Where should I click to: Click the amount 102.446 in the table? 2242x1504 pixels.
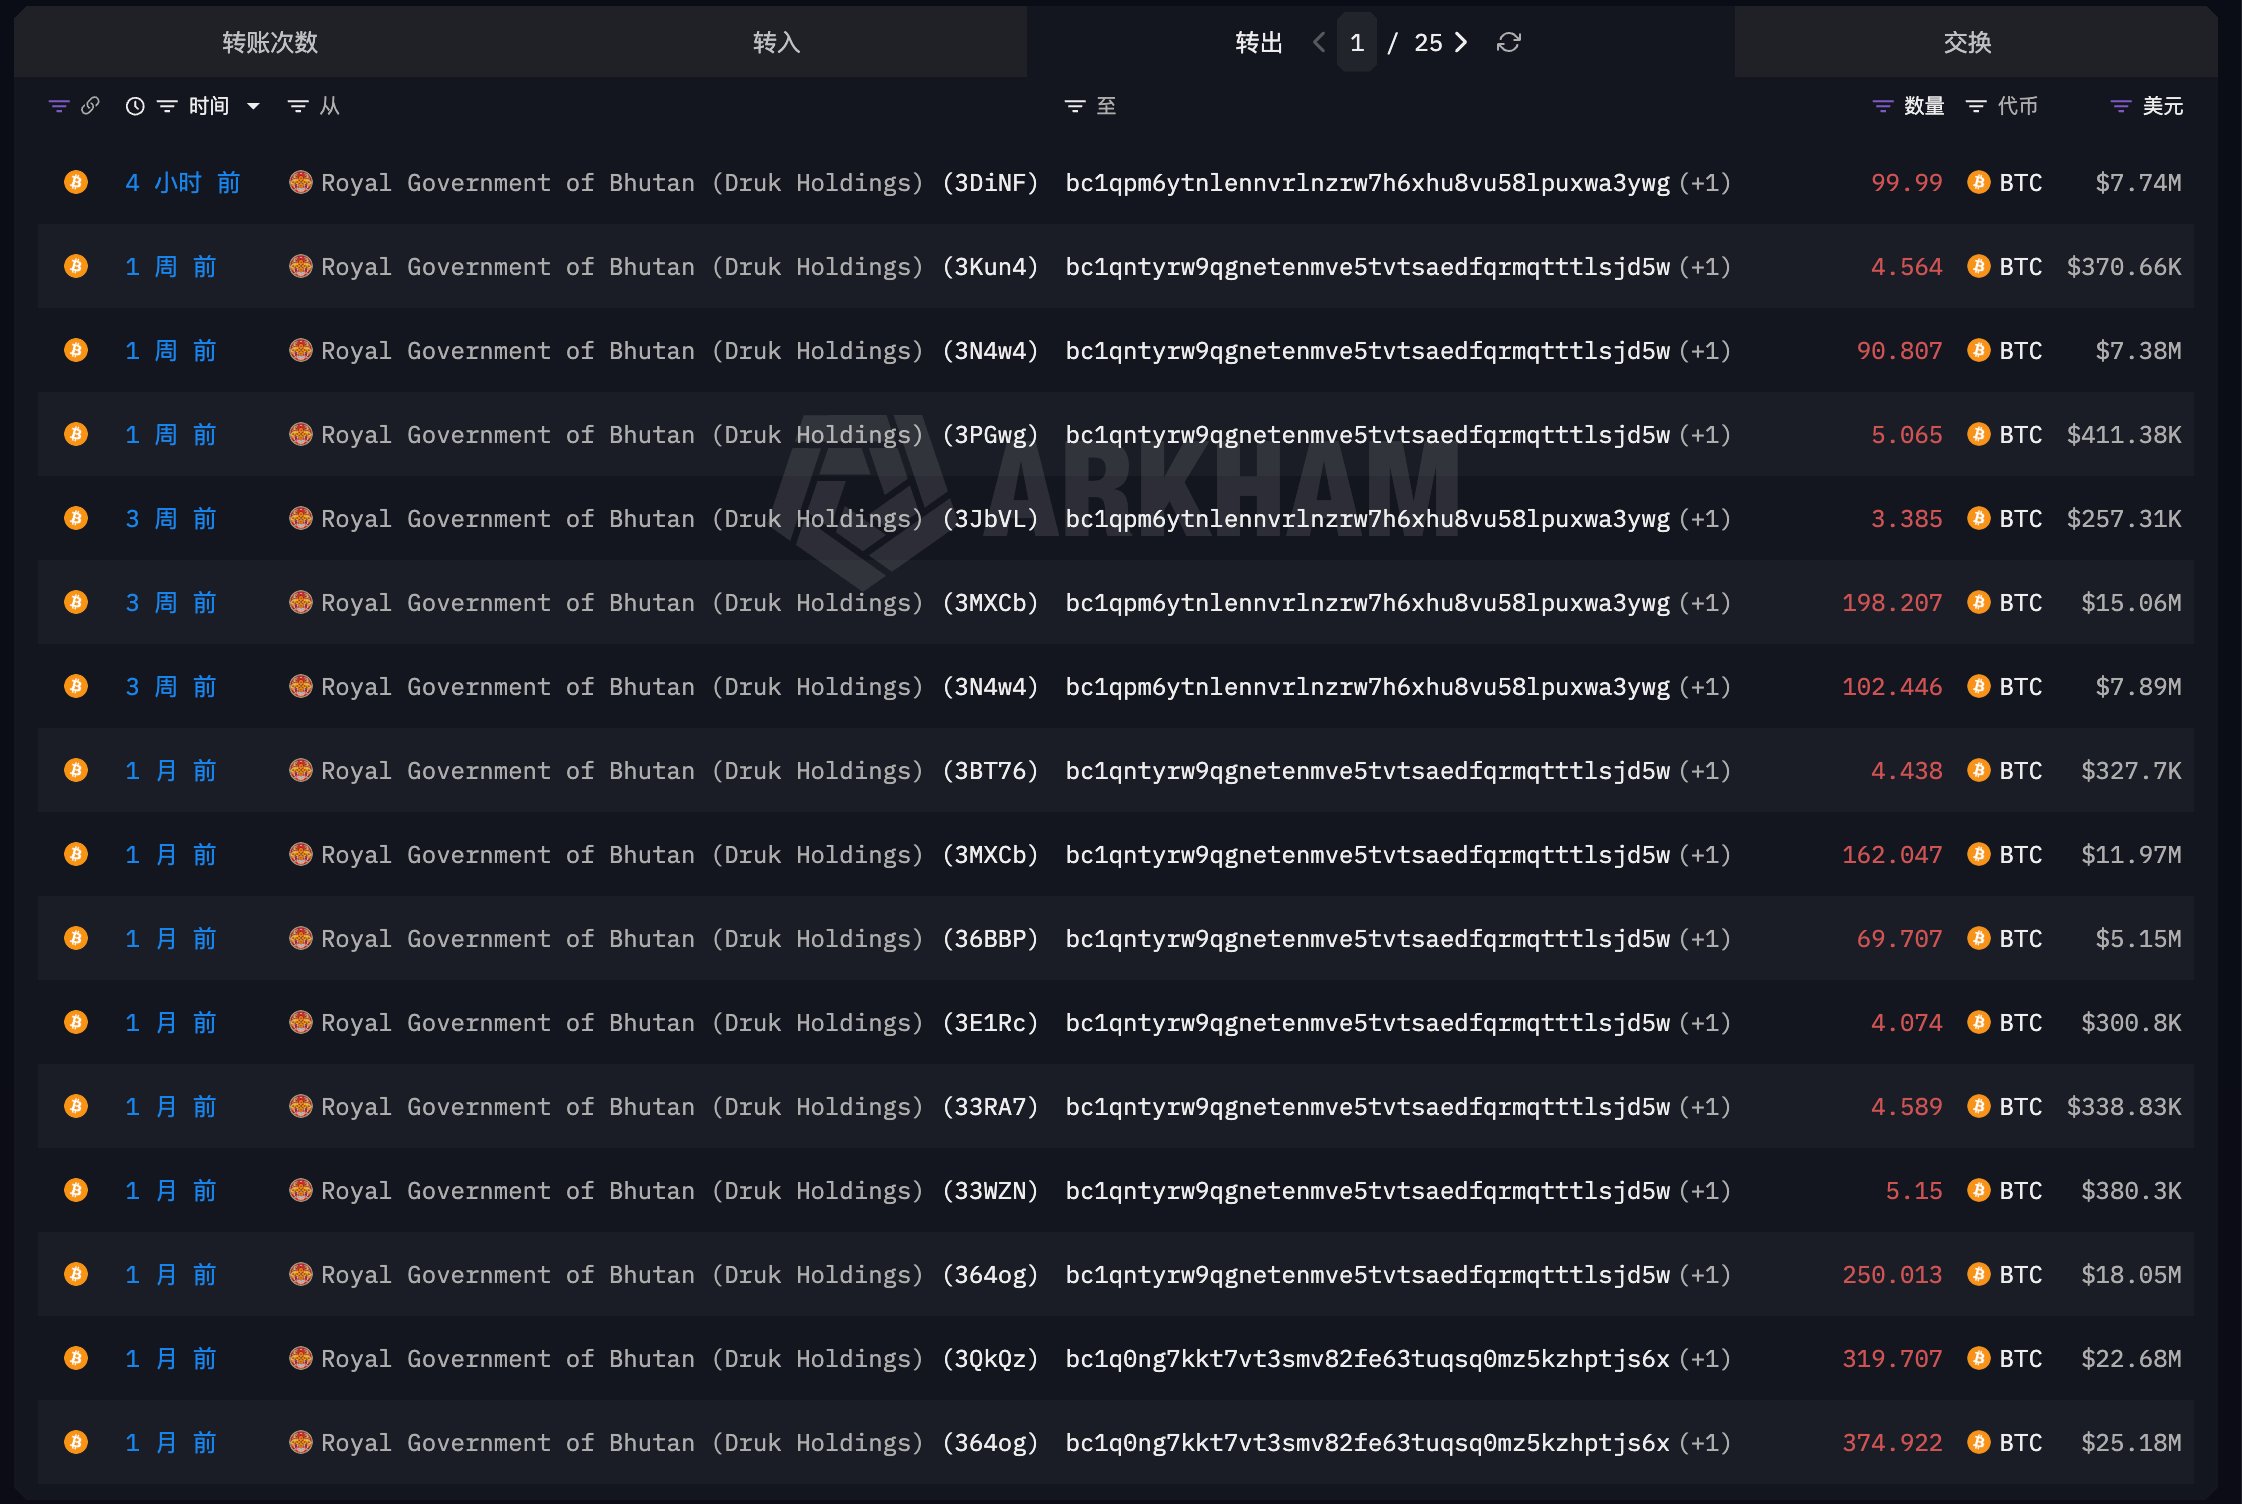[1892, 687]
